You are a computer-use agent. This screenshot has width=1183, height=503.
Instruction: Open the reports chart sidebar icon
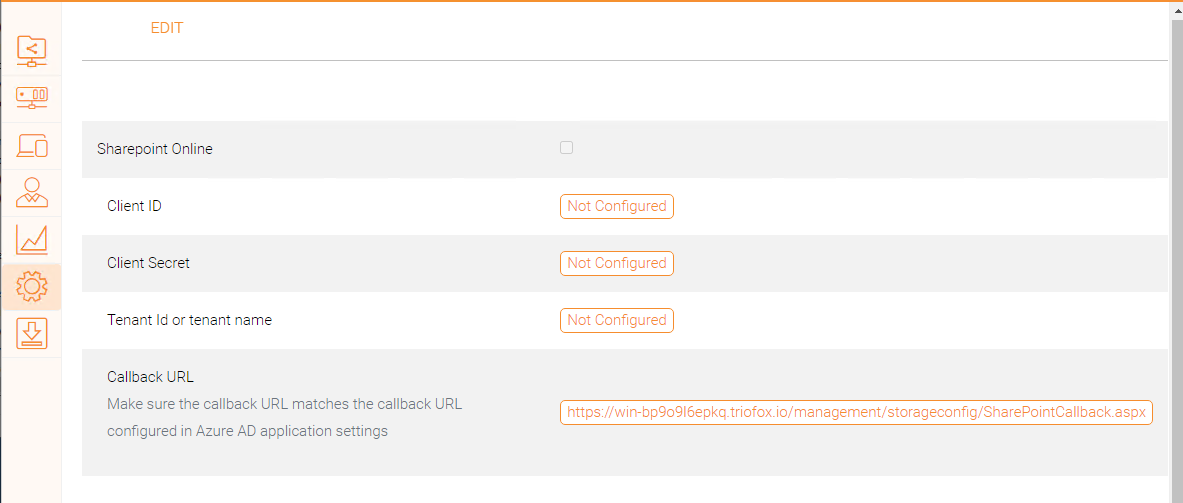[x=32, y=240]
